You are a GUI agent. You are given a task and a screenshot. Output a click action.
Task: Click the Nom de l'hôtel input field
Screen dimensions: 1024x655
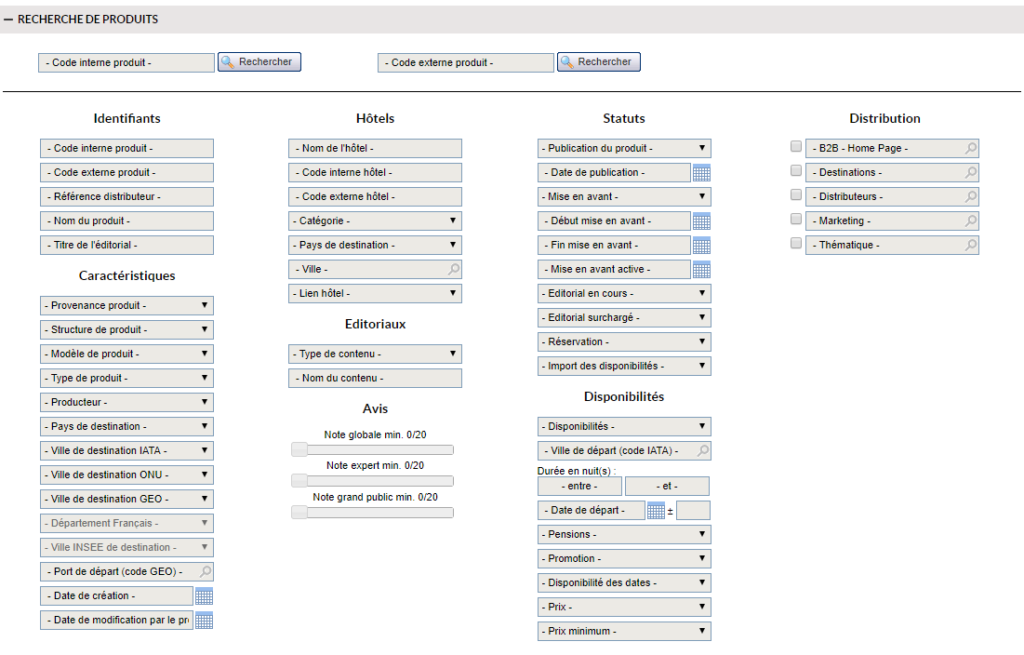(375, 148)
